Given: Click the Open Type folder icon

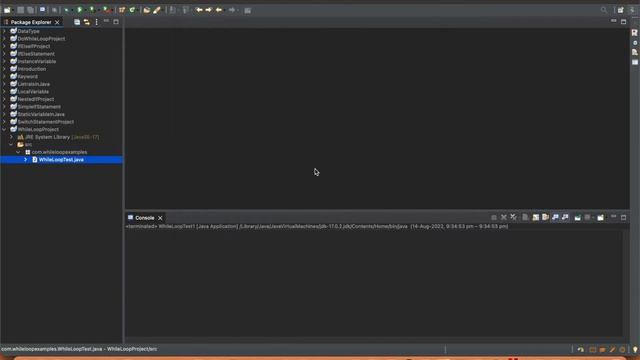Looking at the screenshot, I should tap(147, 10).
